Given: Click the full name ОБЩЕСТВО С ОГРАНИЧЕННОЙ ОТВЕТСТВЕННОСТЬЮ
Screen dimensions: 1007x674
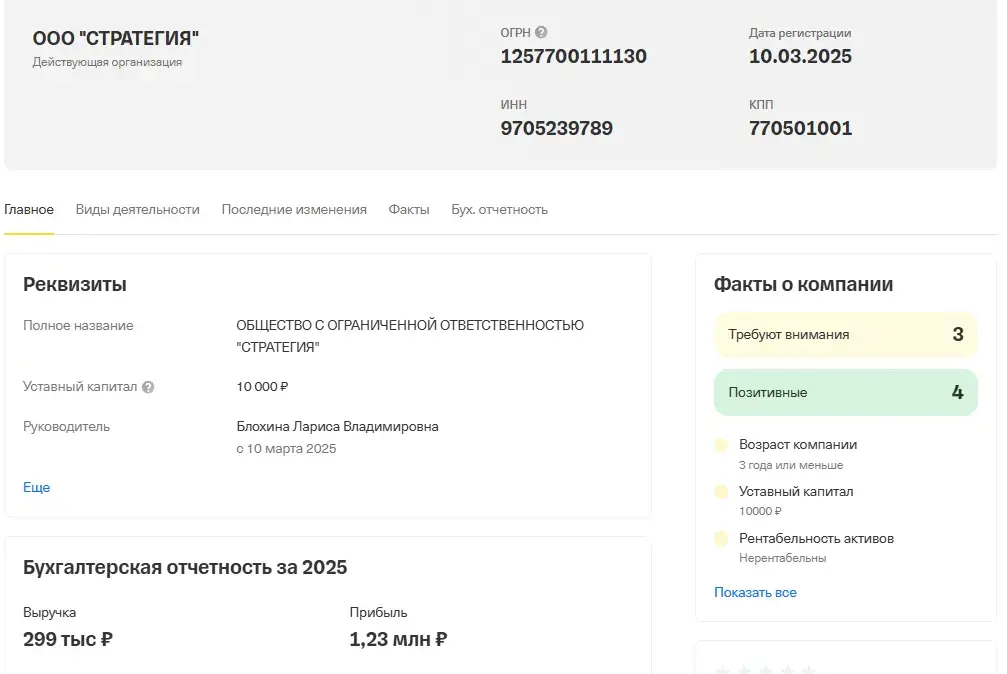Looking at the screenshot, I should [x=410, y=326].
